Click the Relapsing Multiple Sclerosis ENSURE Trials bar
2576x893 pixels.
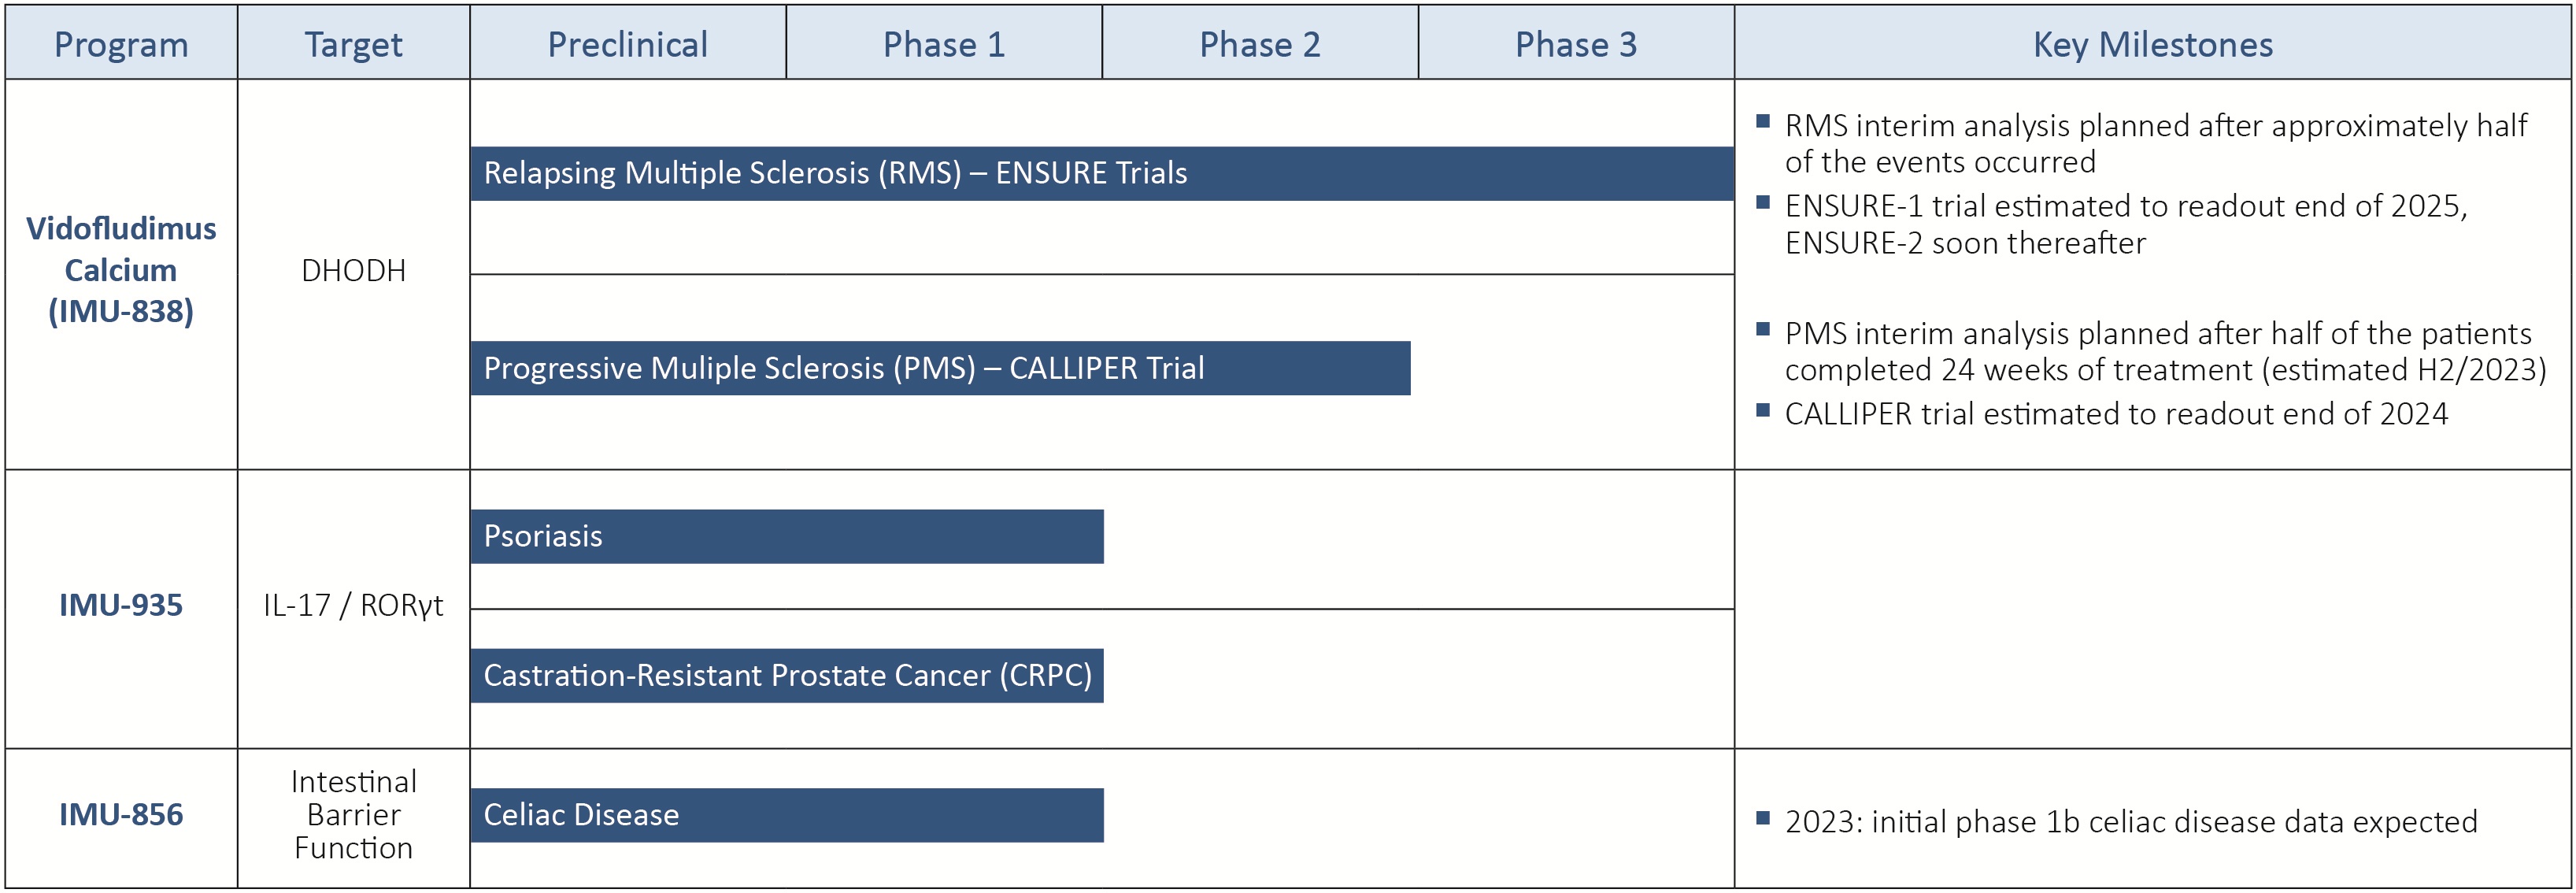point(1100,174)
